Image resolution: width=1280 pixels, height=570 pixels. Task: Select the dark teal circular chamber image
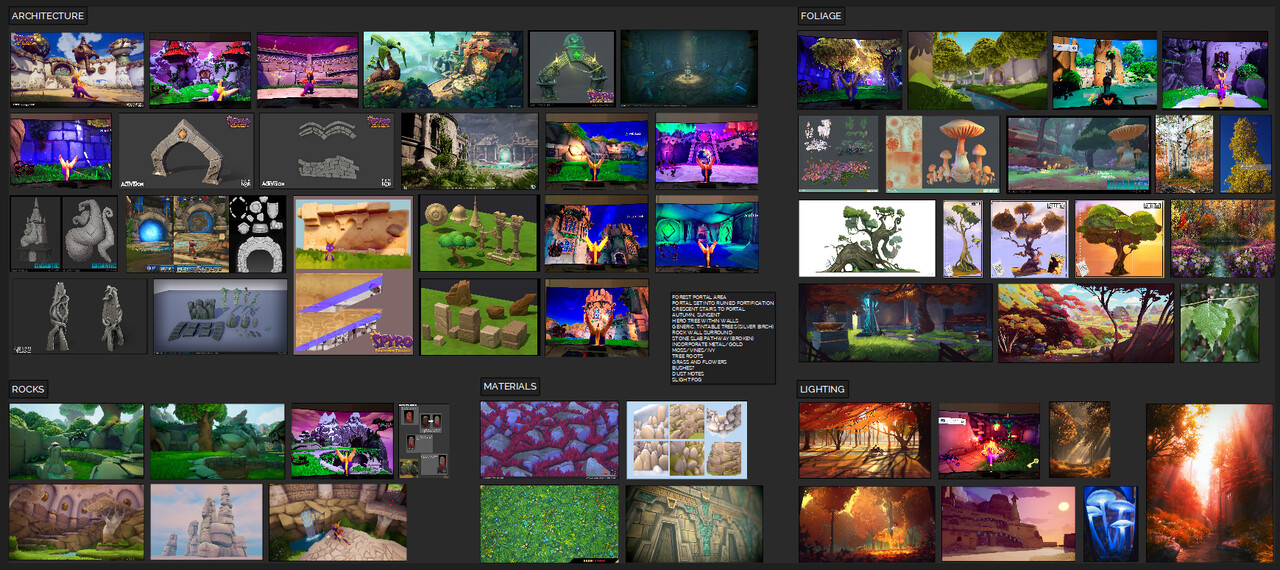point(688,68)
